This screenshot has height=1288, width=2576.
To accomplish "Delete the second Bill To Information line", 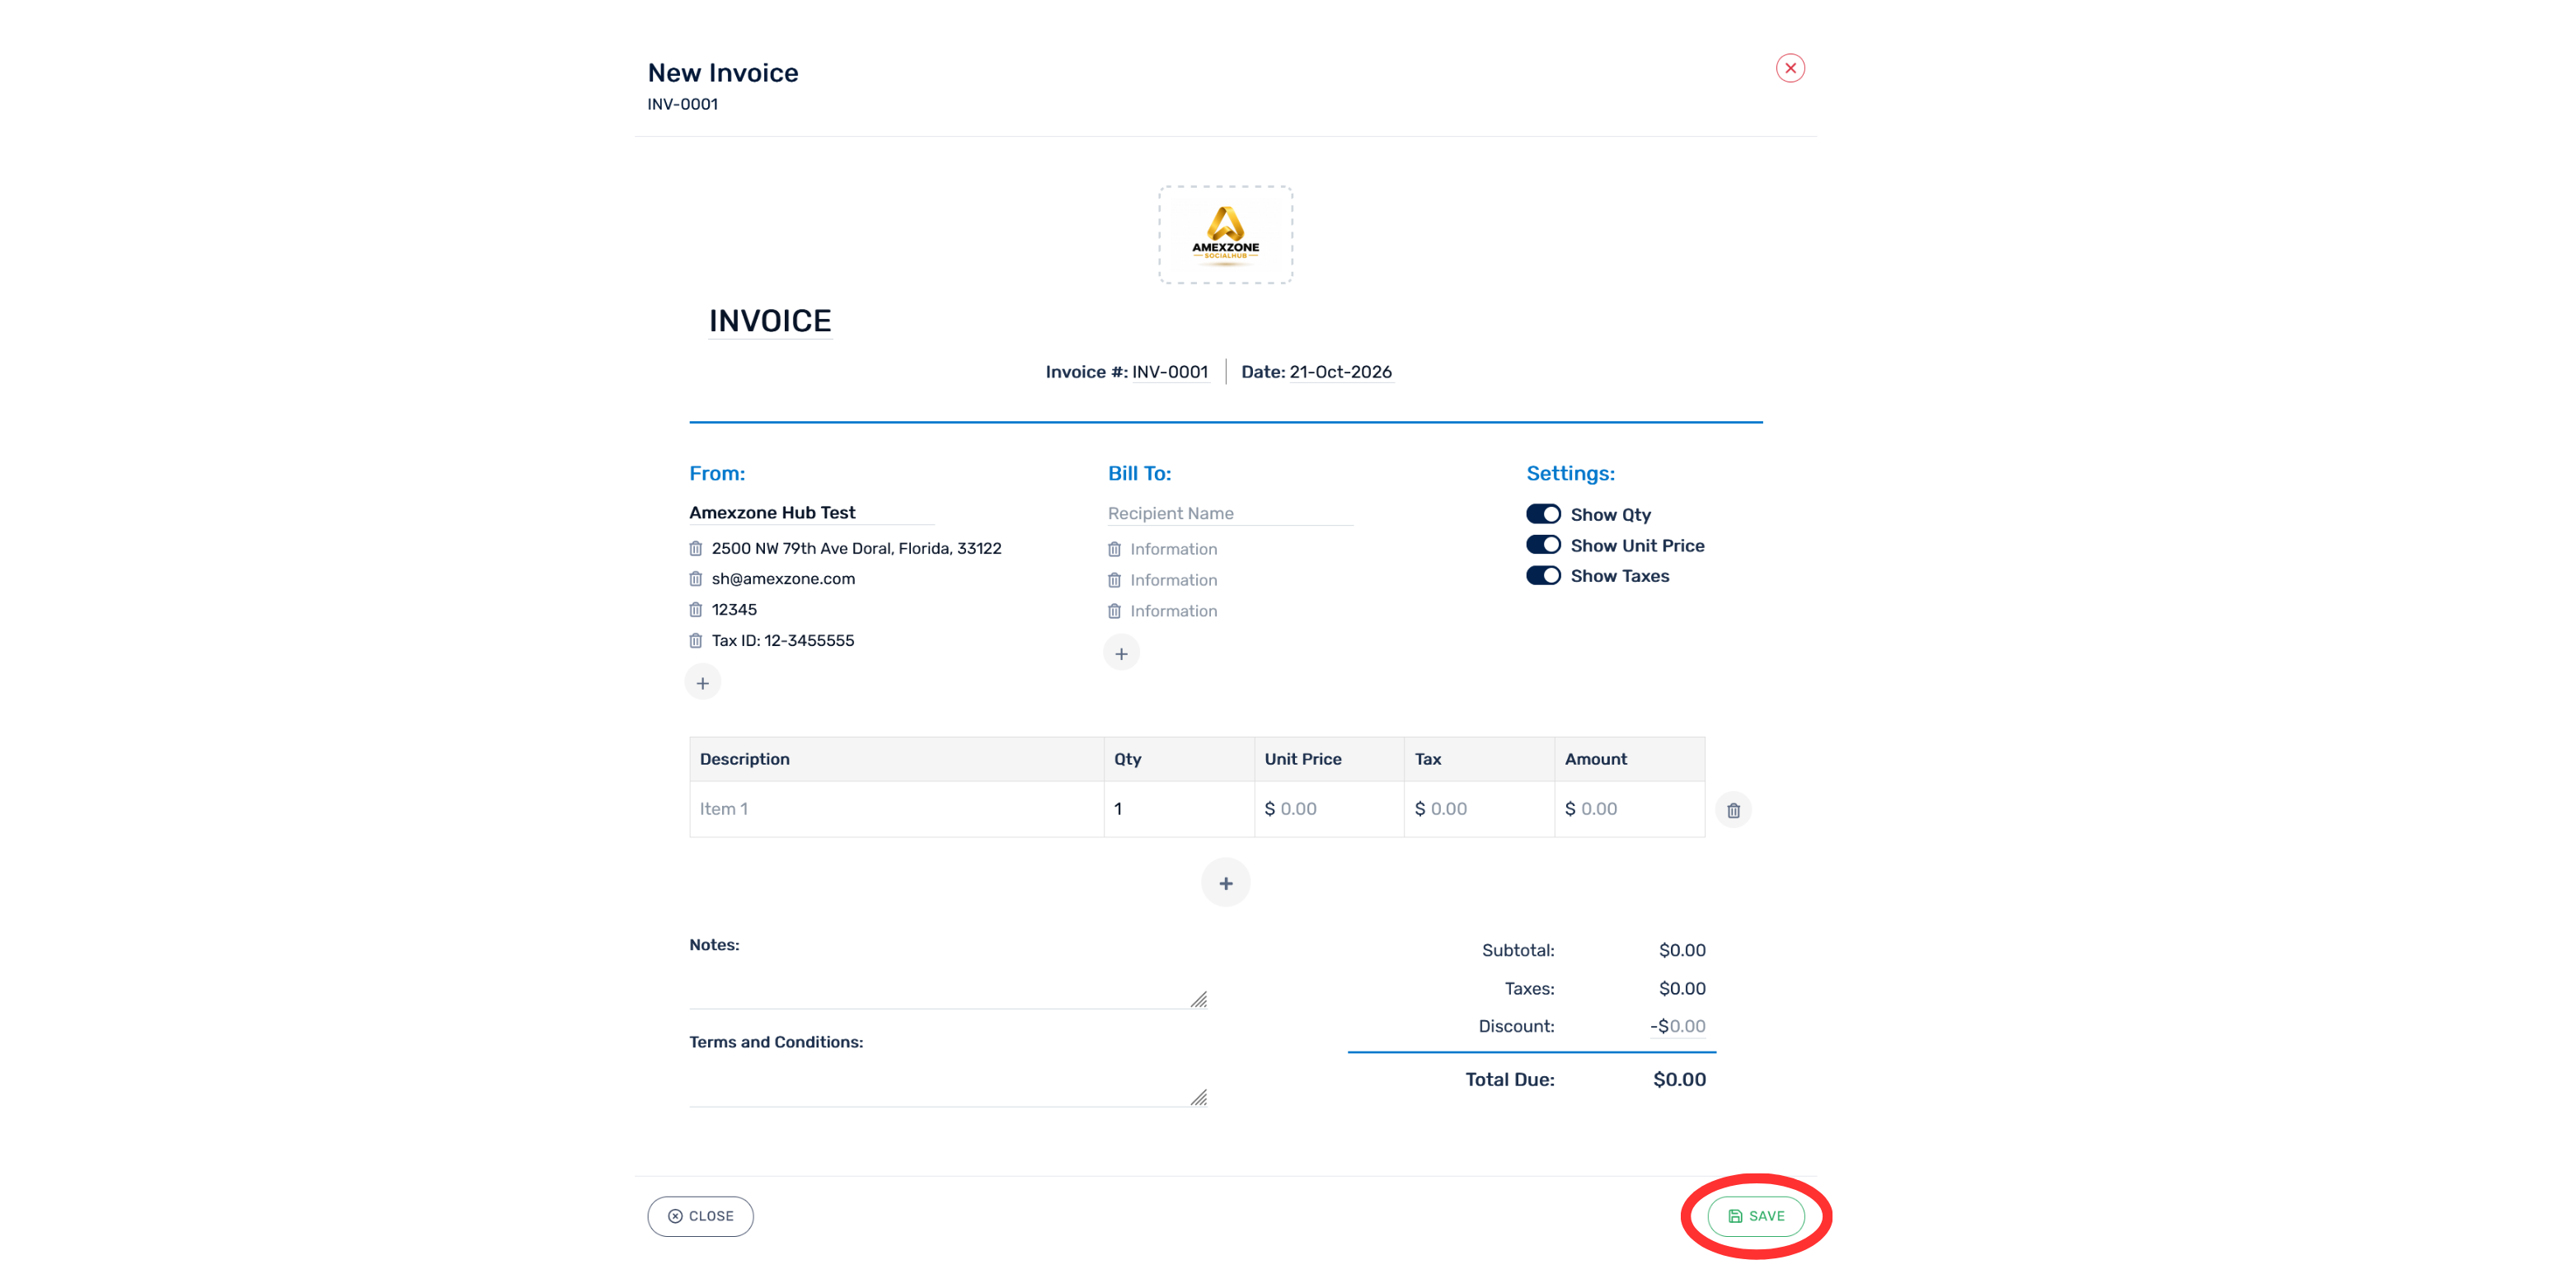I will (x=1114, y=580).
